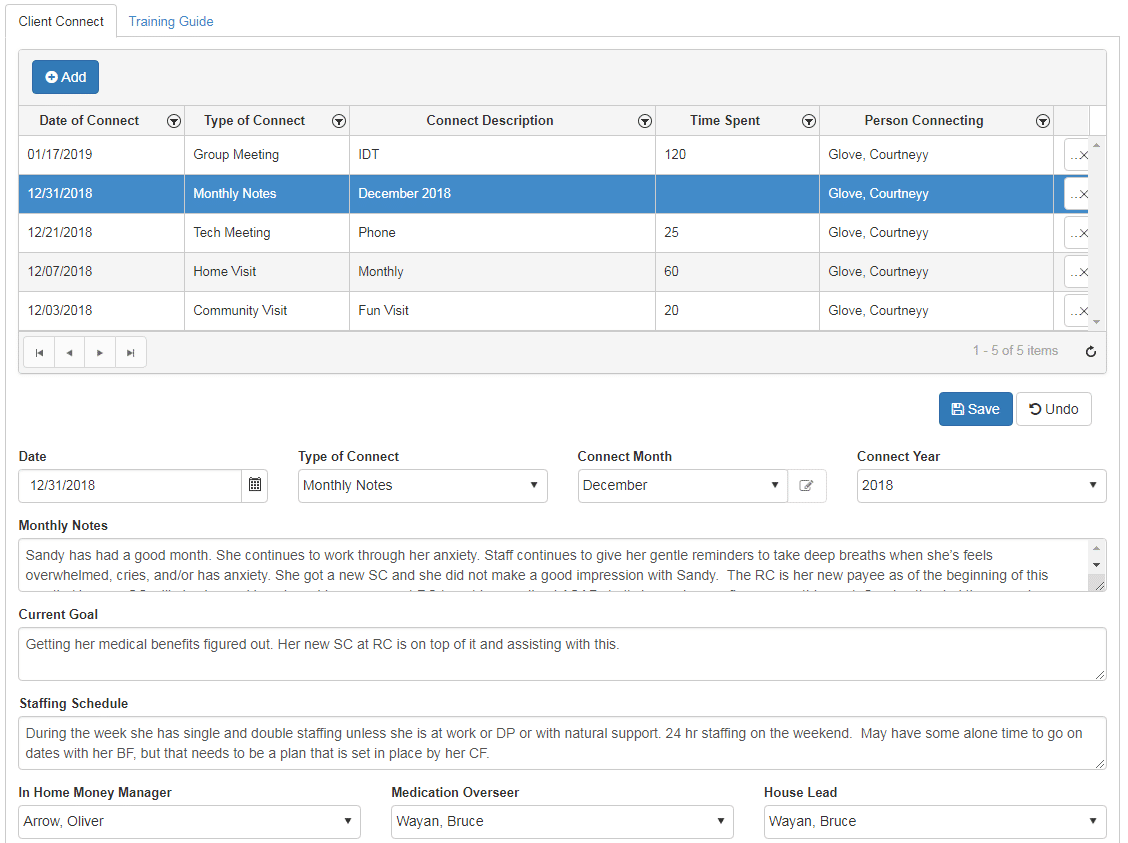Jump to the last page of the grid
The height and width of the screenshot is (843, 1128).
131,351
